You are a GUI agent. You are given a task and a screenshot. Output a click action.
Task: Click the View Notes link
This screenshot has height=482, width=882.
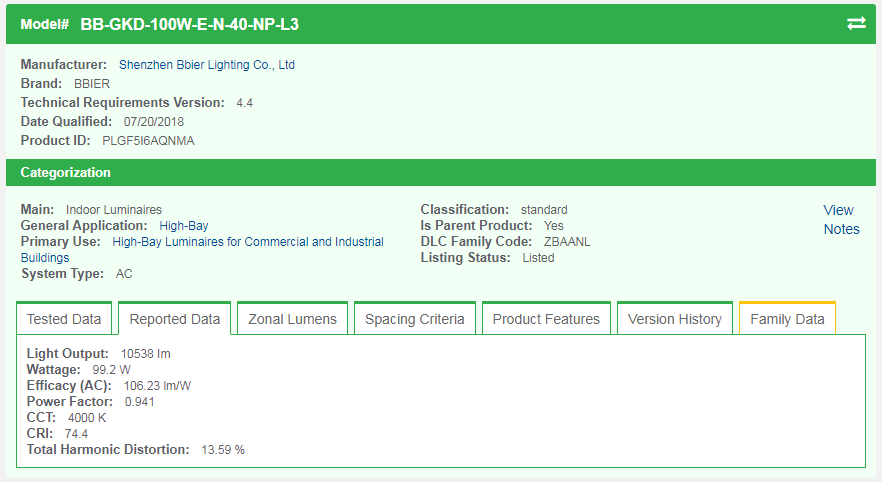tap(842, 219)
